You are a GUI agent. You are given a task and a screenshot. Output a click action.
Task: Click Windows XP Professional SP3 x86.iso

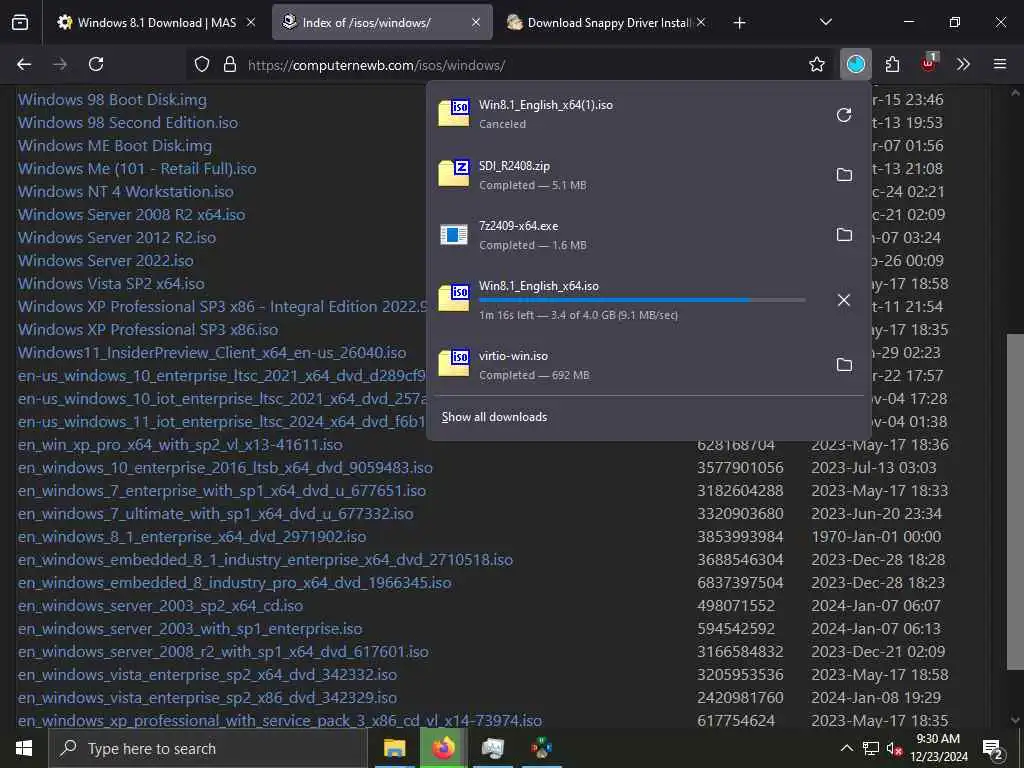(148, 329)
